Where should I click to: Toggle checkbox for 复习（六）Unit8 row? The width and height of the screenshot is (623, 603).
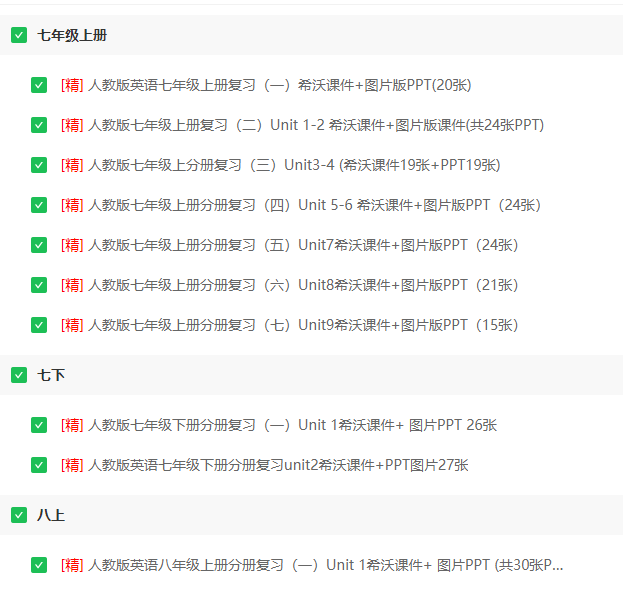pyautogui.click(x=39, y=285)
